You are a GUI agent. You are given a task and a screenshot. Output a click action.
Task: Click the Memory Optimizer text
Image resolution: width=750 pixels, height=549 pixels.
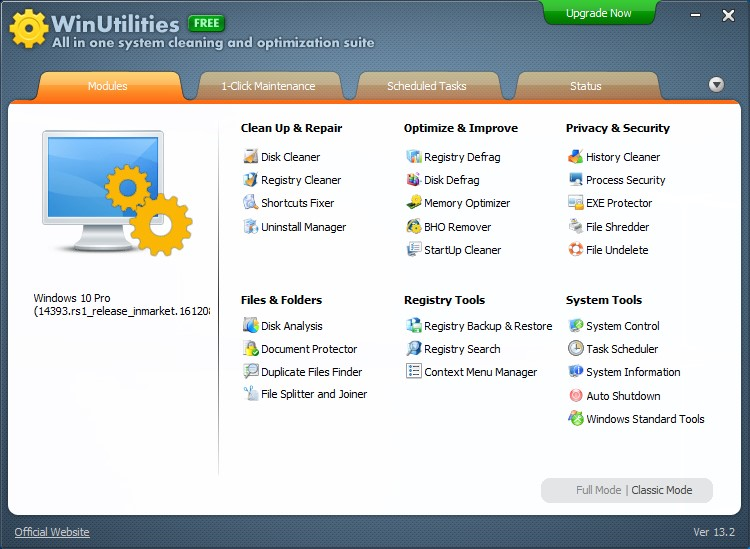click(467, 203)
